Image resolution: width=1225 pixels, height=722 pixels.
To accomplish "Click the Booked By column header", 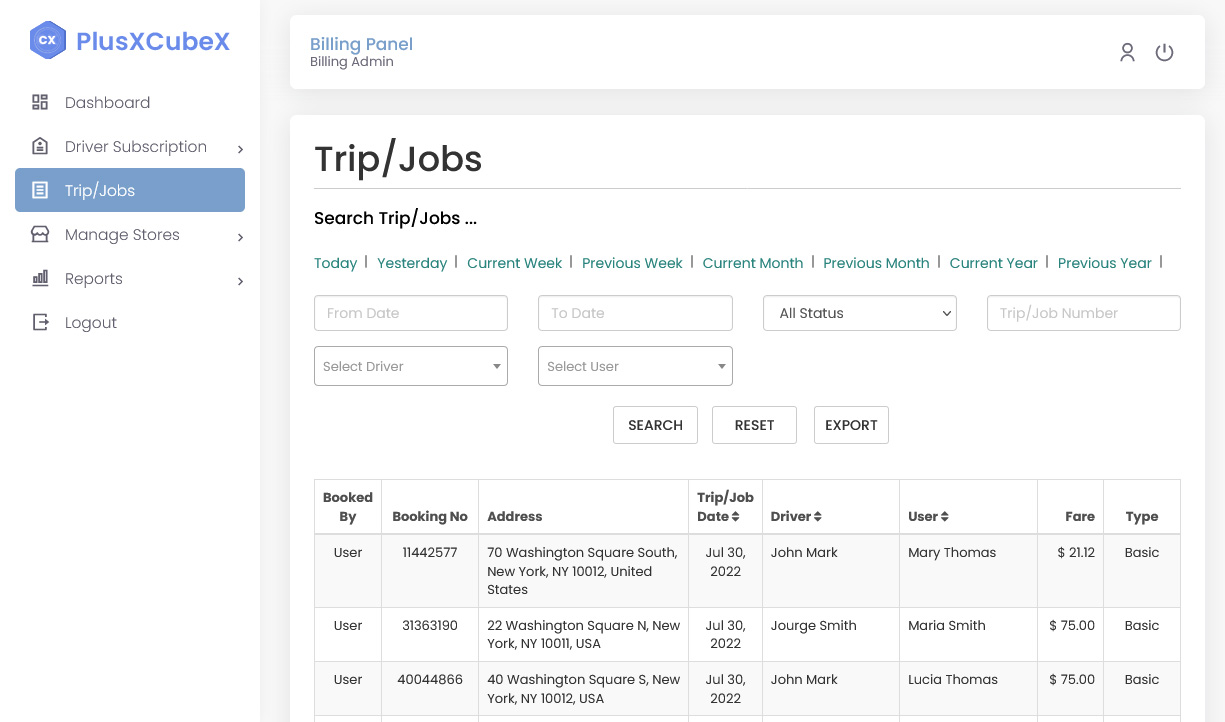I will tap(348, 507).
